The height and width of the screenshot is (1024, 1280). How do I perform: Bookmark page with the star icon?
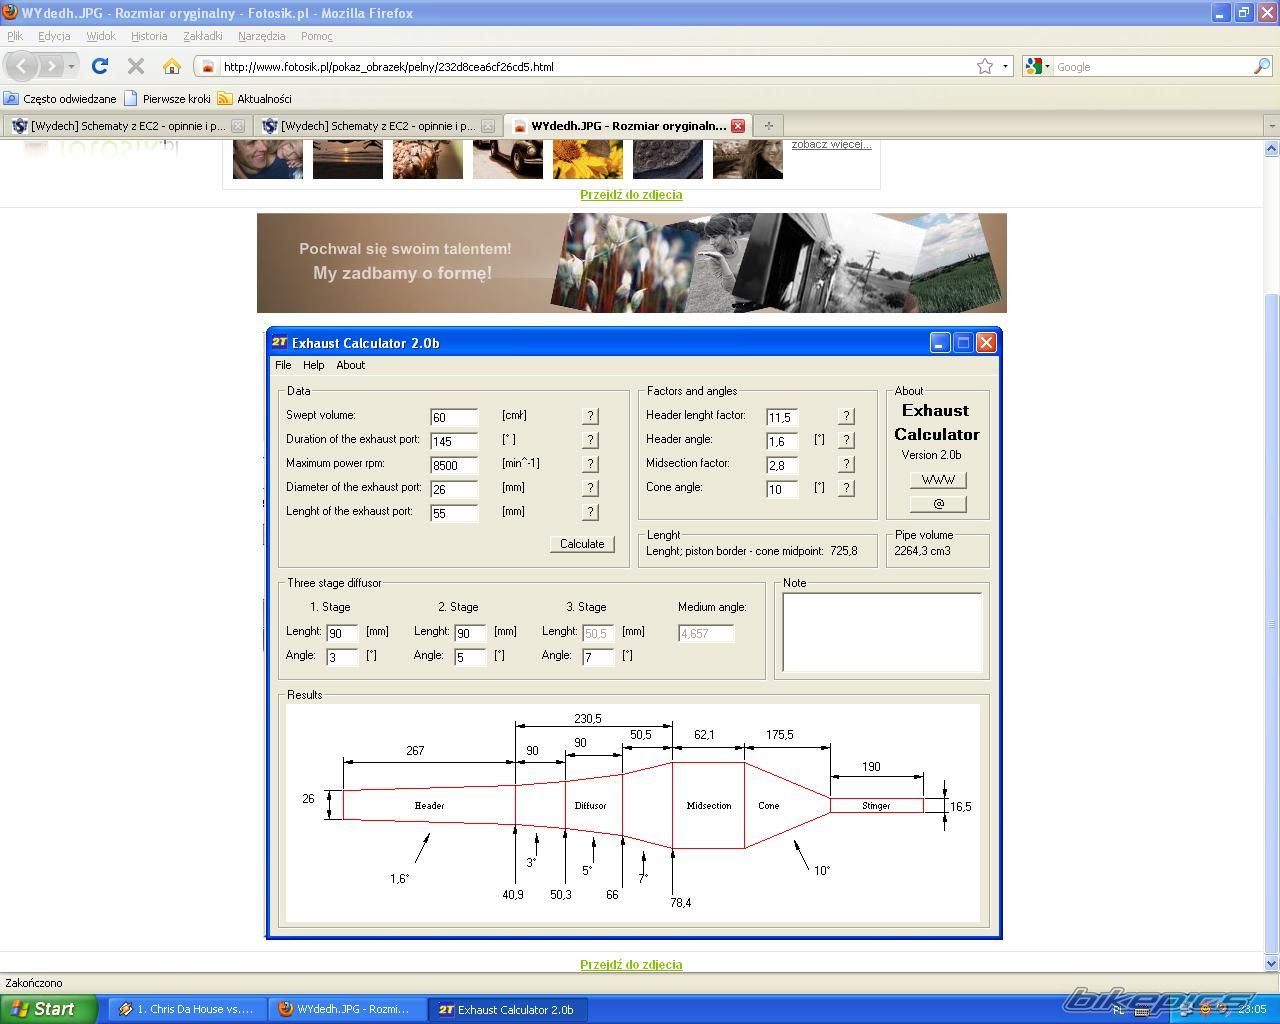pos(985,66)
